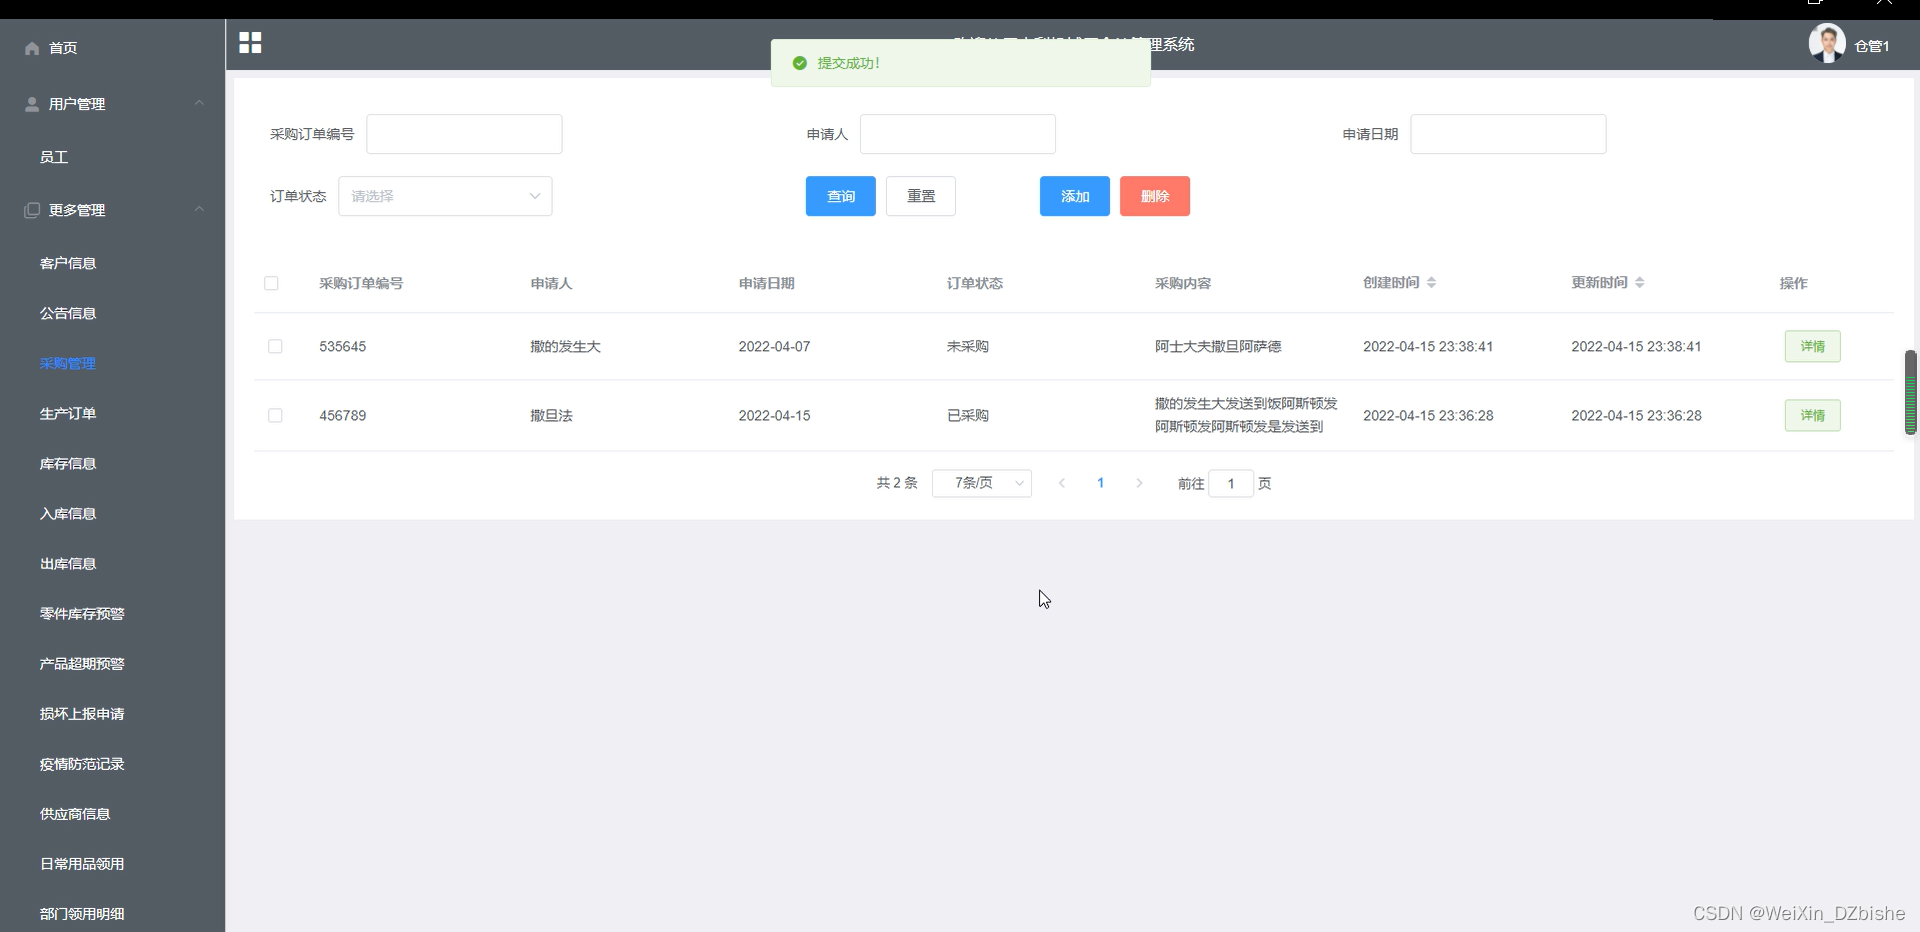Open 产品超期预警 menu item
This screenshot has height=932, width=1920.
82,663
